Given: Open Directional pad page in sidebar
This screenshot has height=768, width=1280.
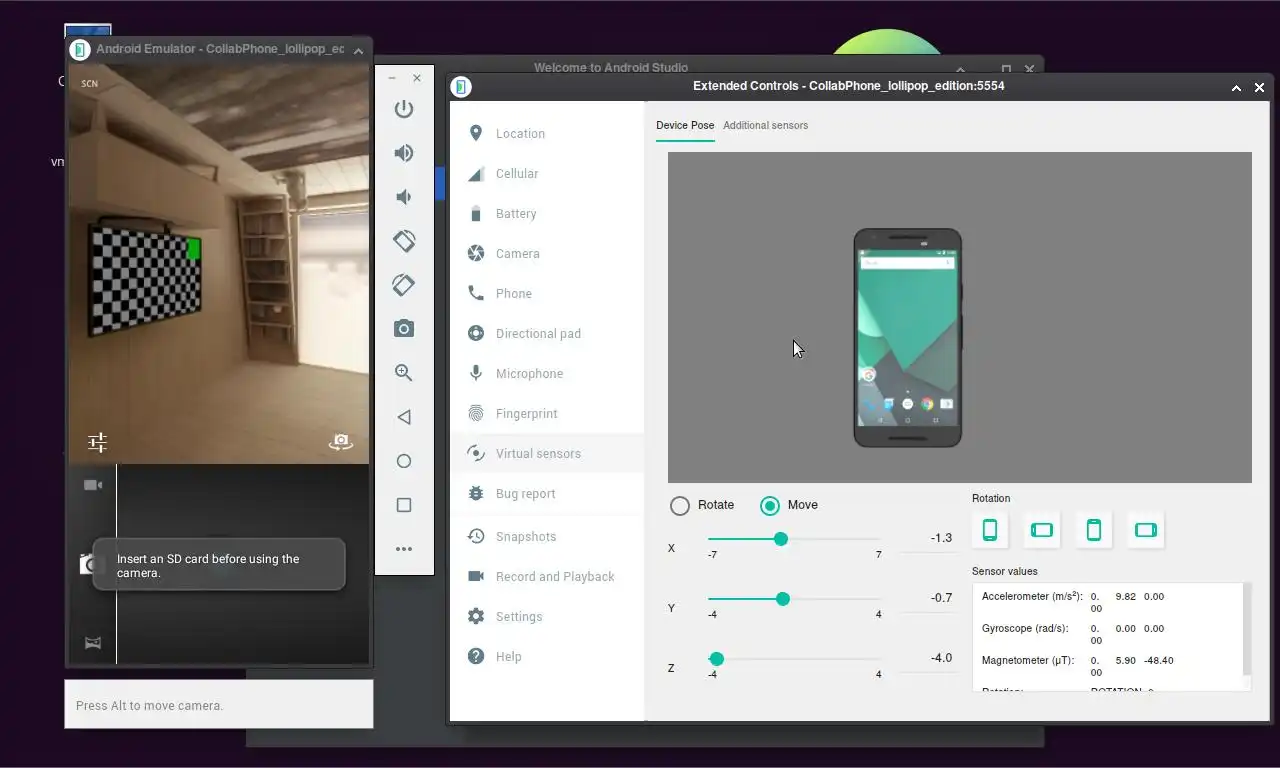Looking at the screenshot, I should pos(547,333).
